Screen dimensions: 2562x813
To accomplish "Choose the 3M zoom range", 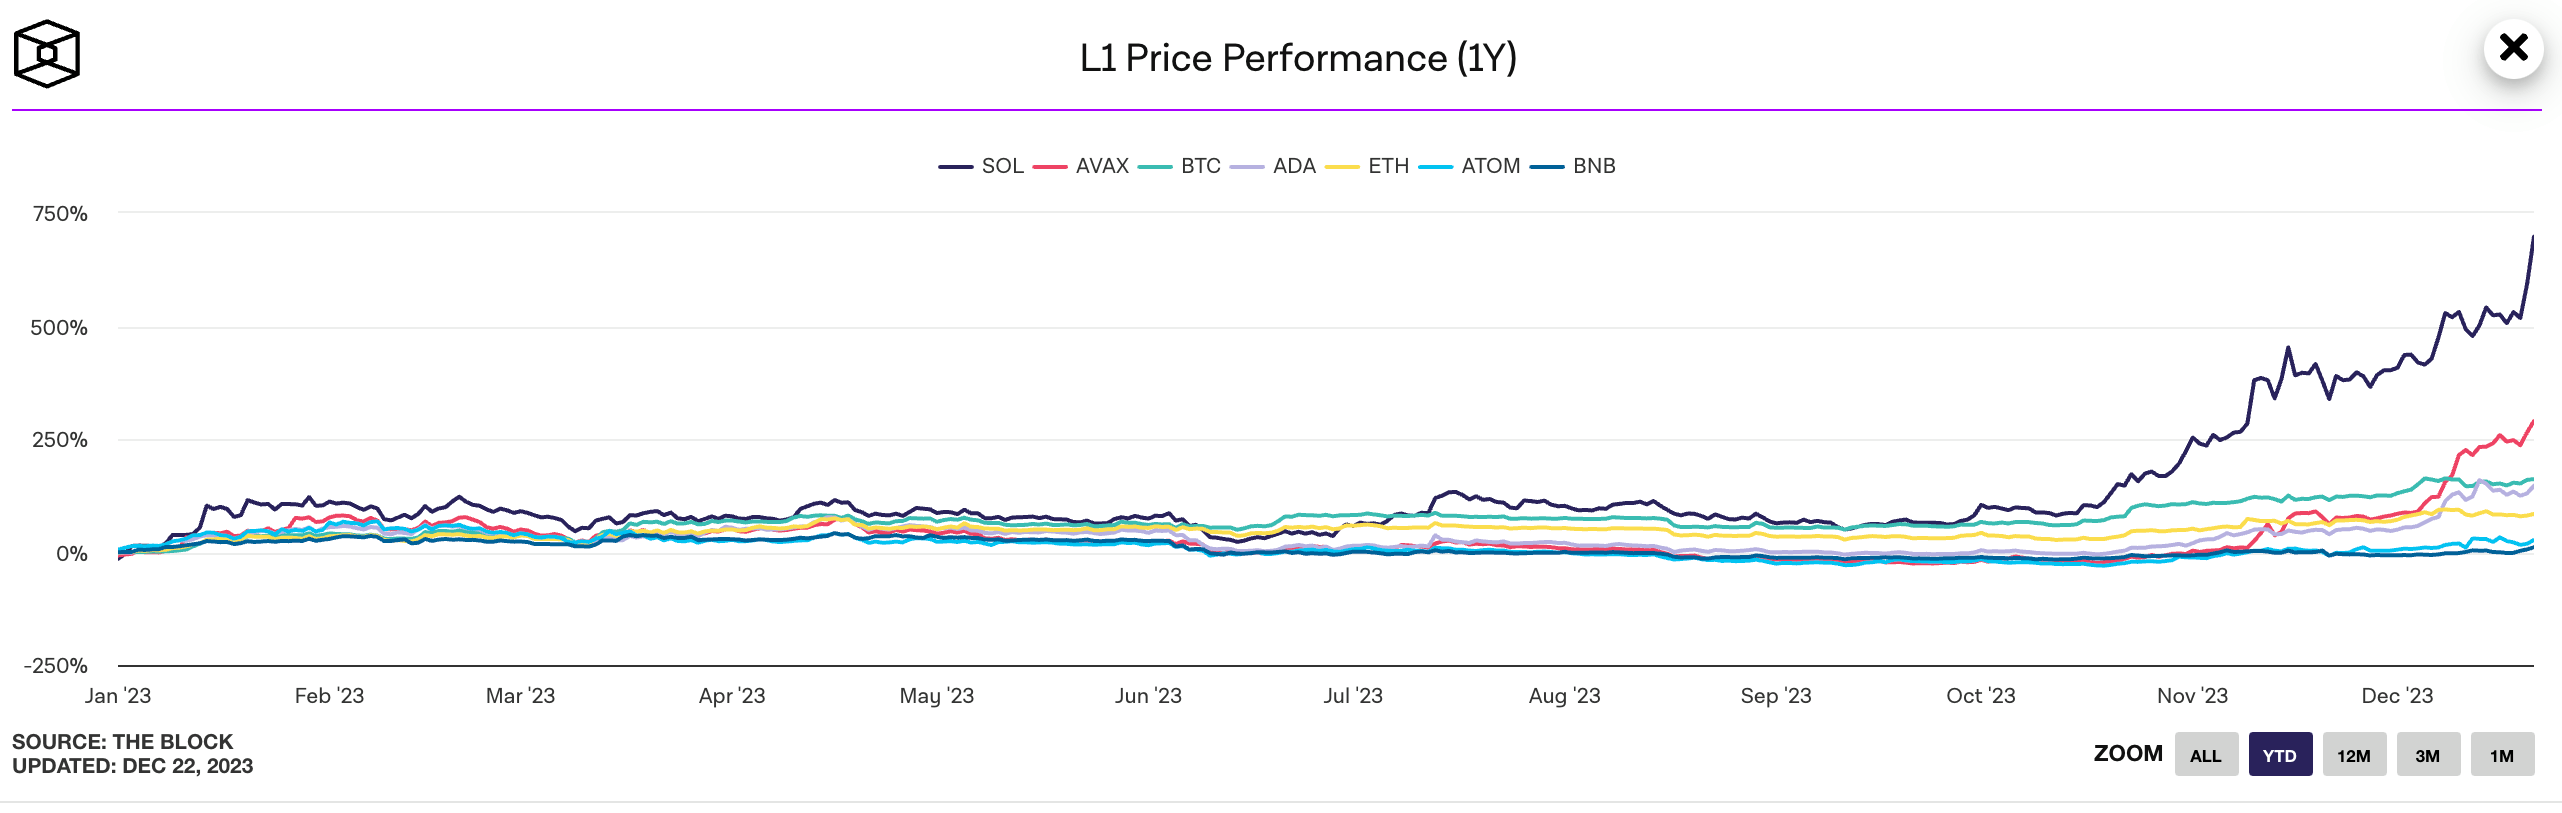I will coord(2428,755).
